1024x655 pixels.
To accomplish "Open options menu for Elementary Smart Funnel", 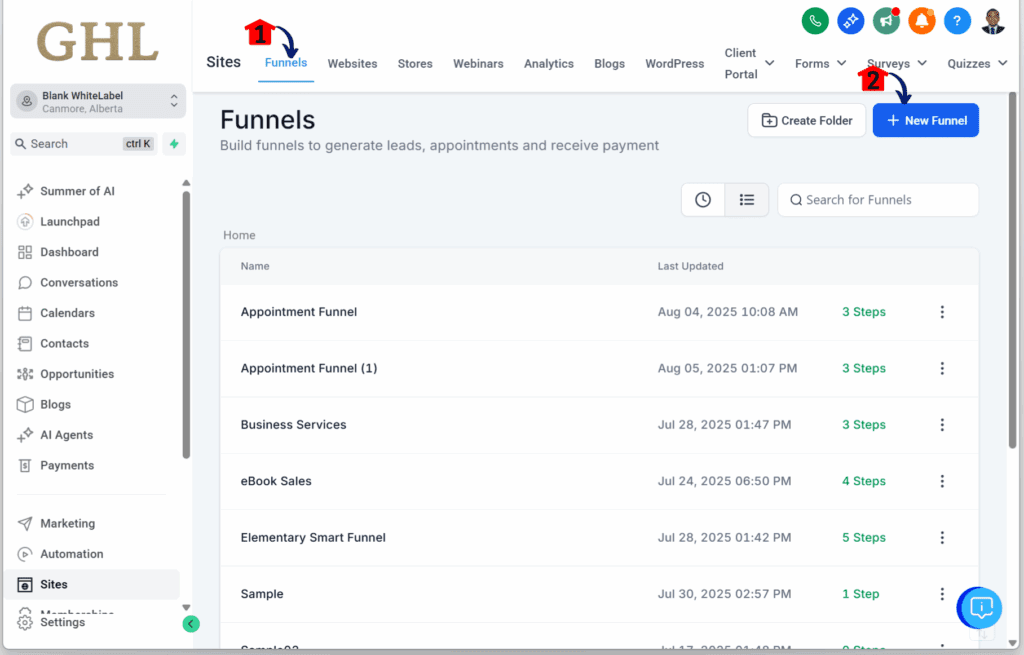I will pos(942,537).
